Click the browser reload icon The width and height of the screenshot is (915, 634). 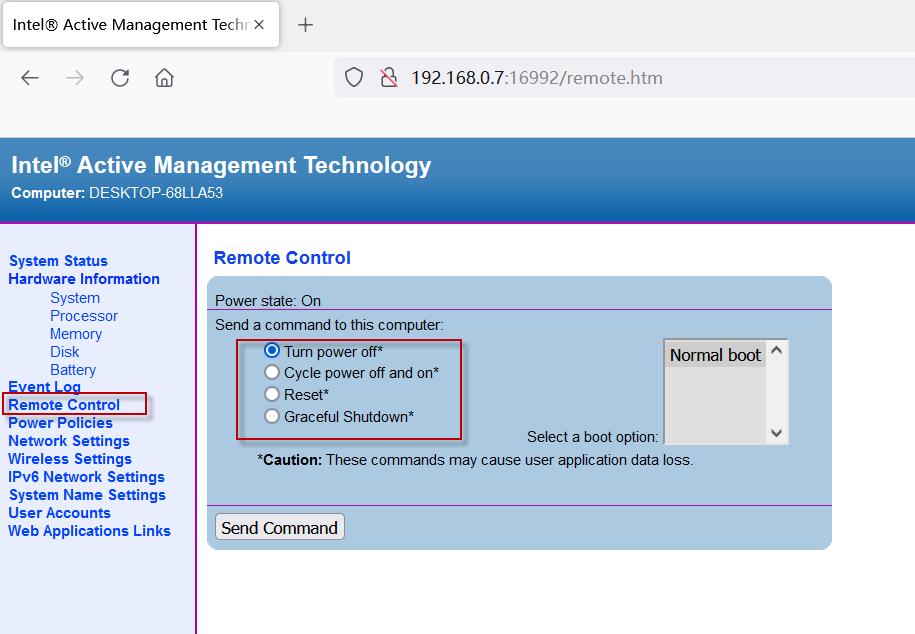tap(120, 78)
